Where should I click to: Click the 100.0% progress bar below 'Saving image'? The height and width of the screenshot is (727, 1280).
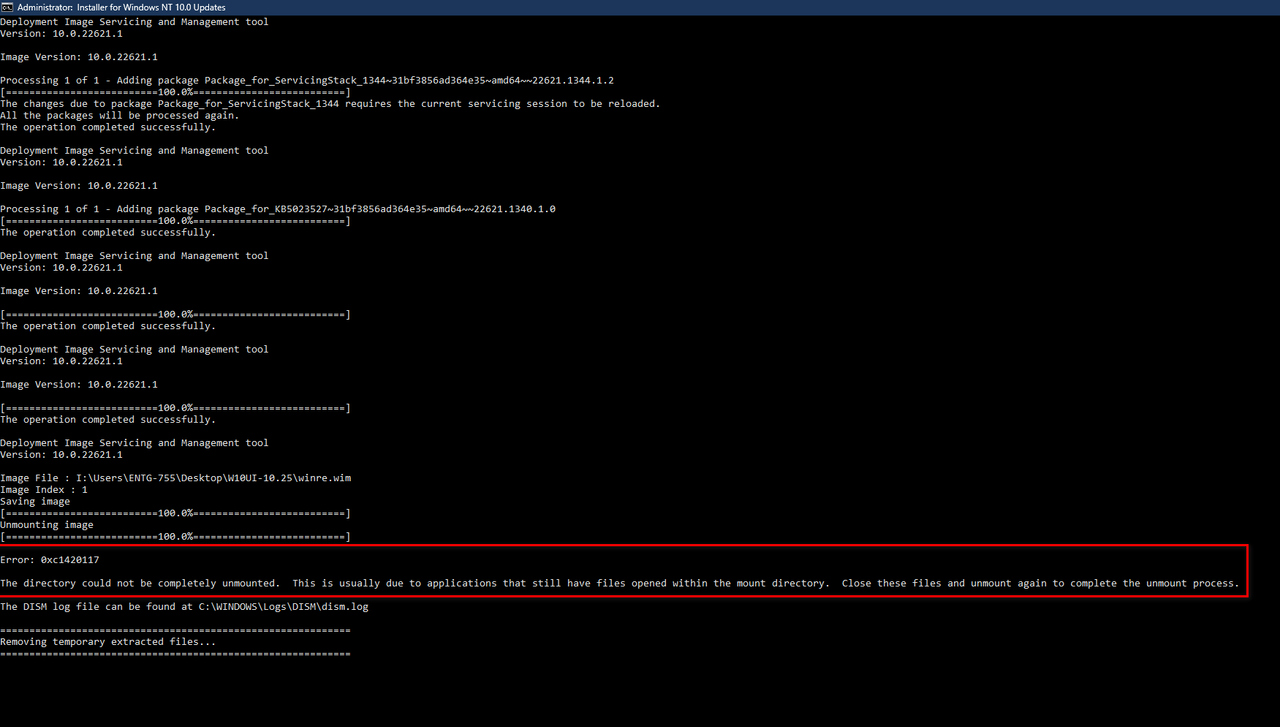point(175,513)
